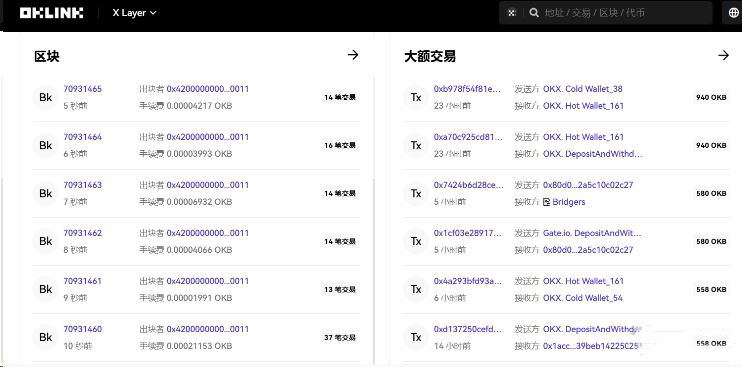Open block 70931463 link
Screen dimensions: 742x367
click(83, 184)
